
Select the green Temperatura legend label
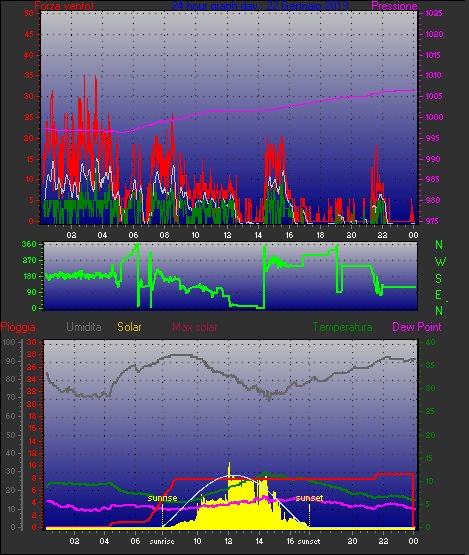(x=342, y=327)
